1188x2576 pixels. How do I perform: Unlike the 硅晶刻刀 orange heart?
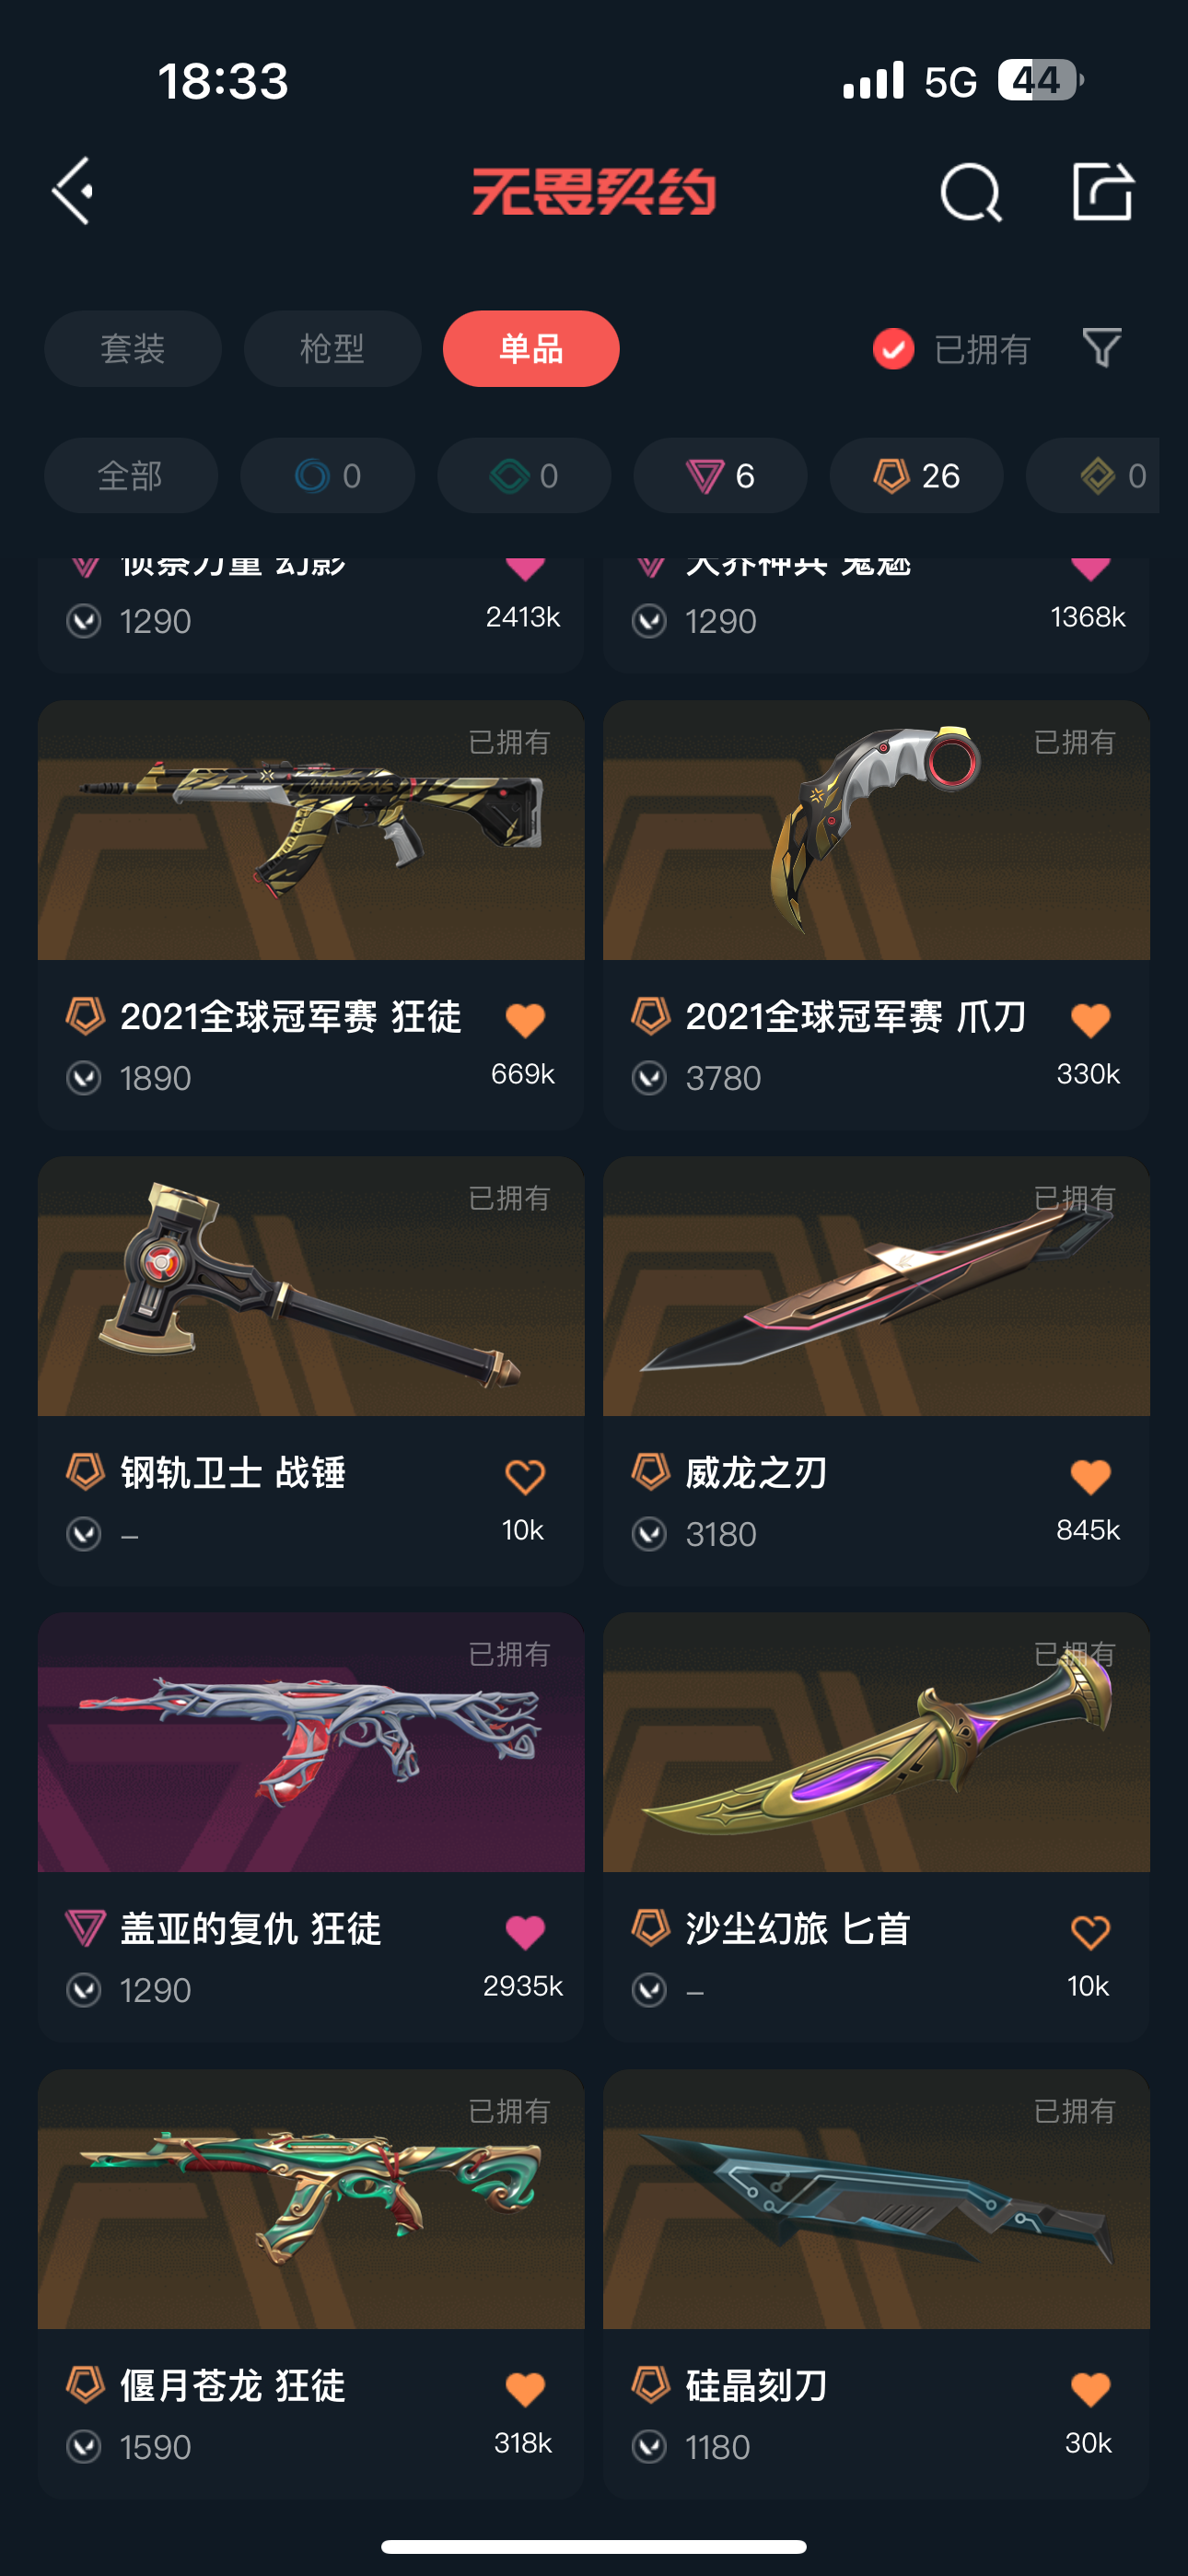pos(1090,2389)
